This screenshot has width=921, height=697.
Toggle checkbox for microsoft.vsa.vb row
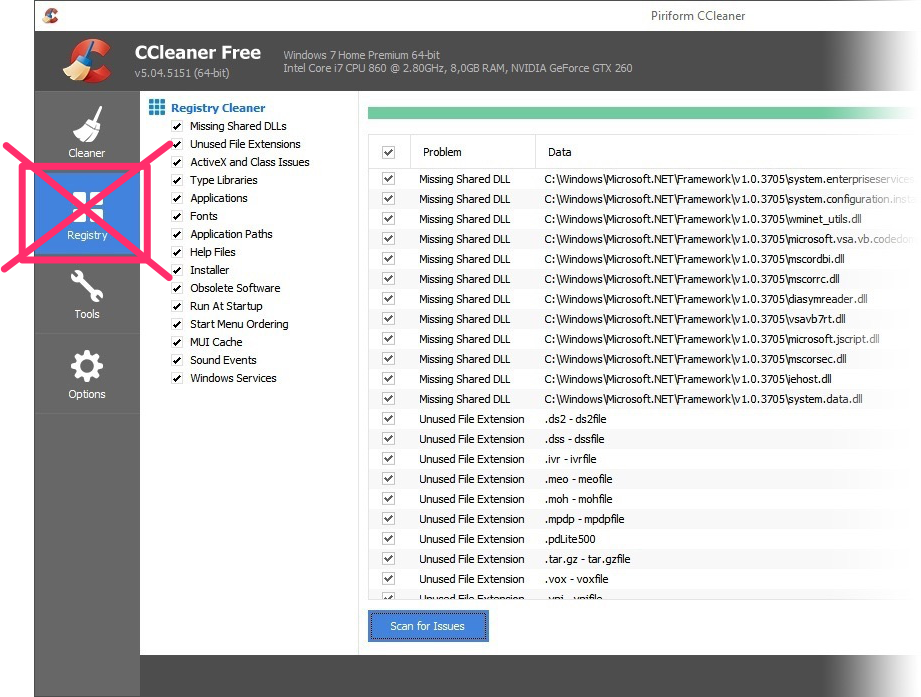(x=388, y=238)
